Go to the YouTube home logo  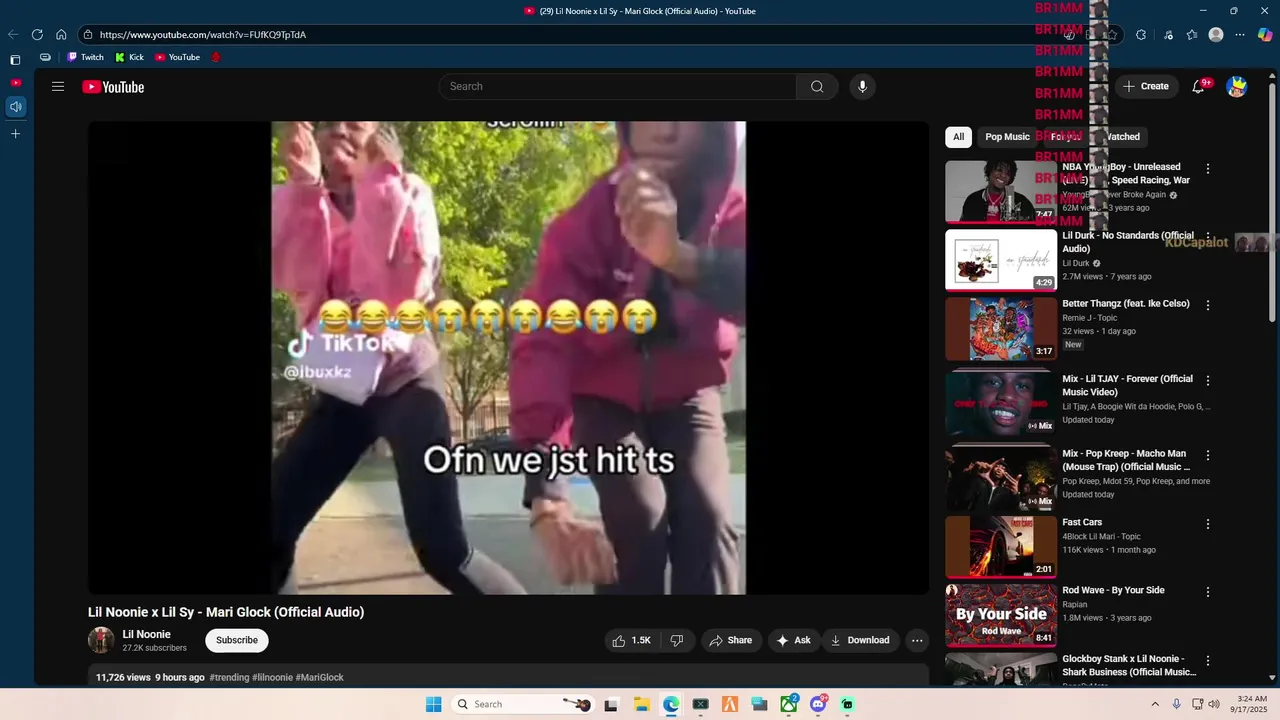coord(113,87)
